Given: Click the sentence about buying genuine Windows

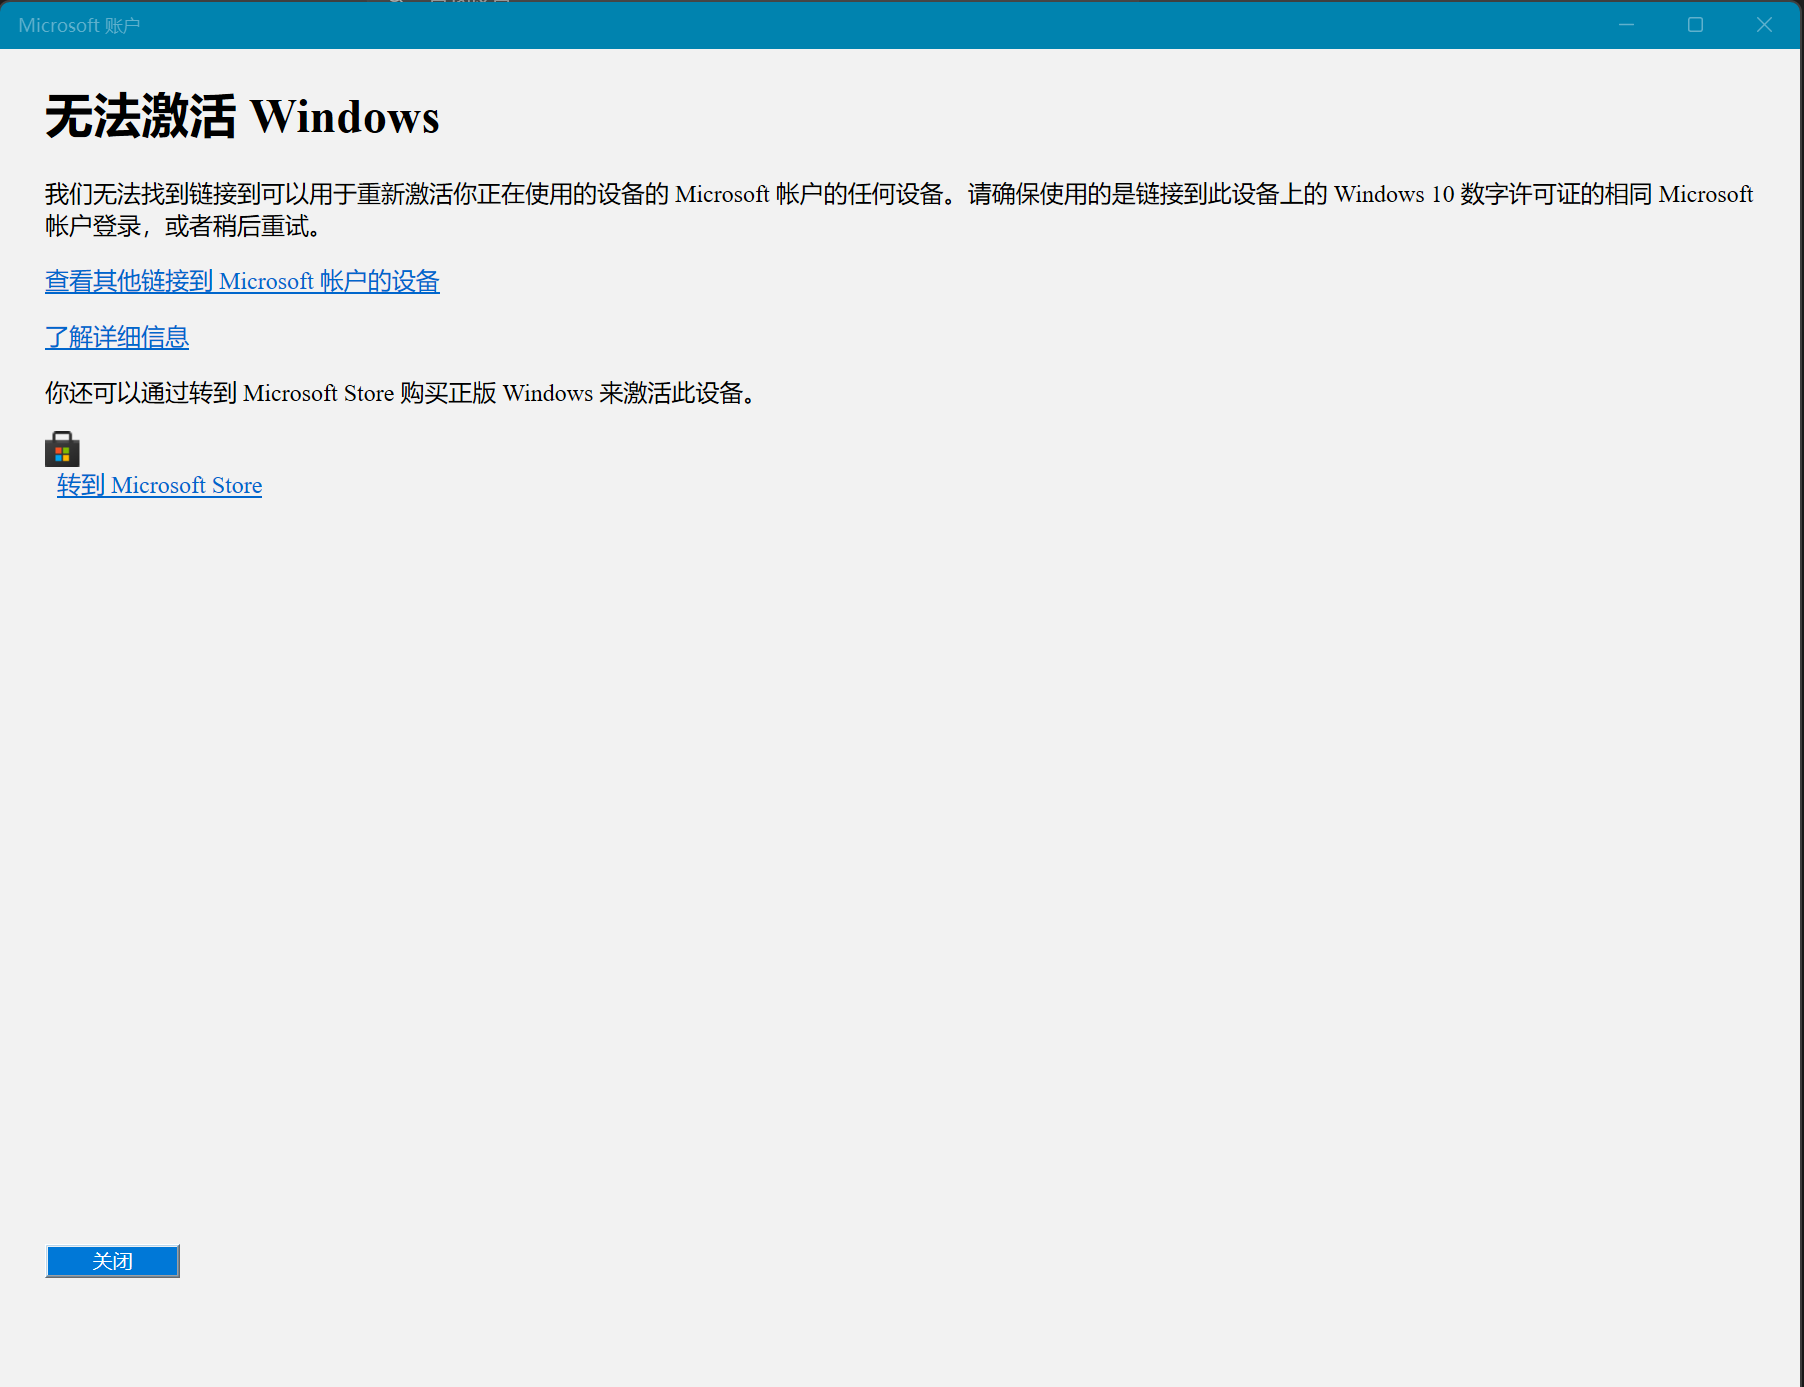Looking at the screenshot, I should (x=400, y=393).
